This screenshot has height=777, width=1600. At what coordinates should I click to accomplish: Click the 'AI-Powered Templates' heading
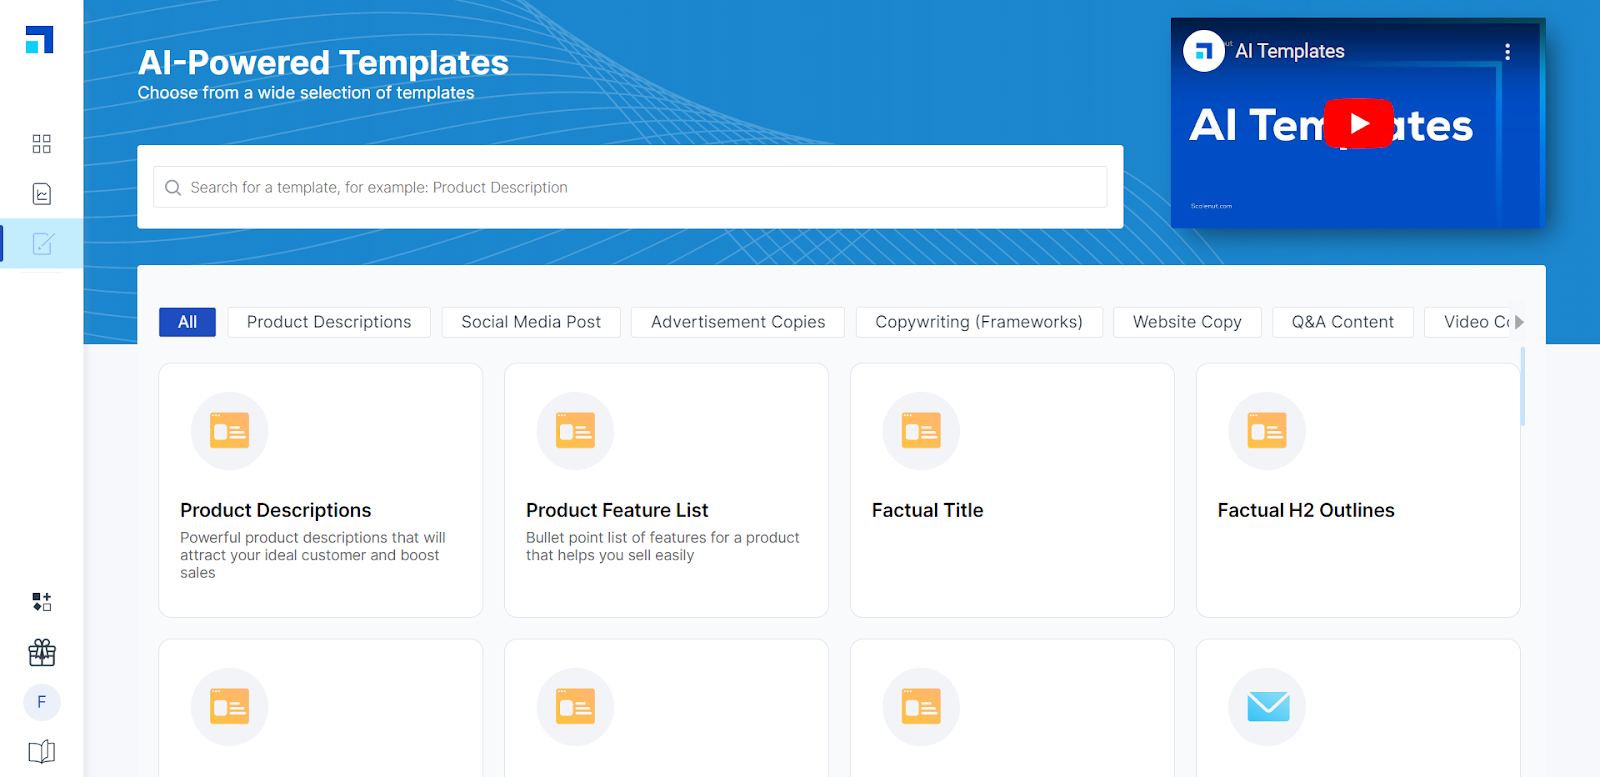pos(323,63)
